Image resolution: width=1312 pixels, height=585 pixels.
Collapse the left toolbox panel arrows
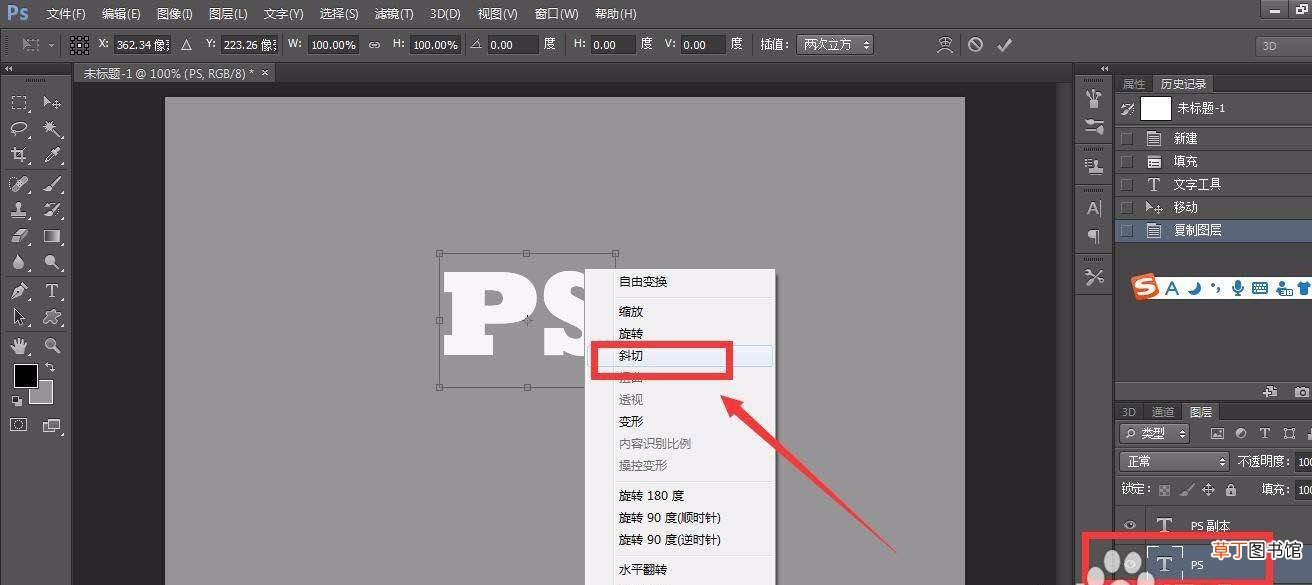tap(9, 68)
